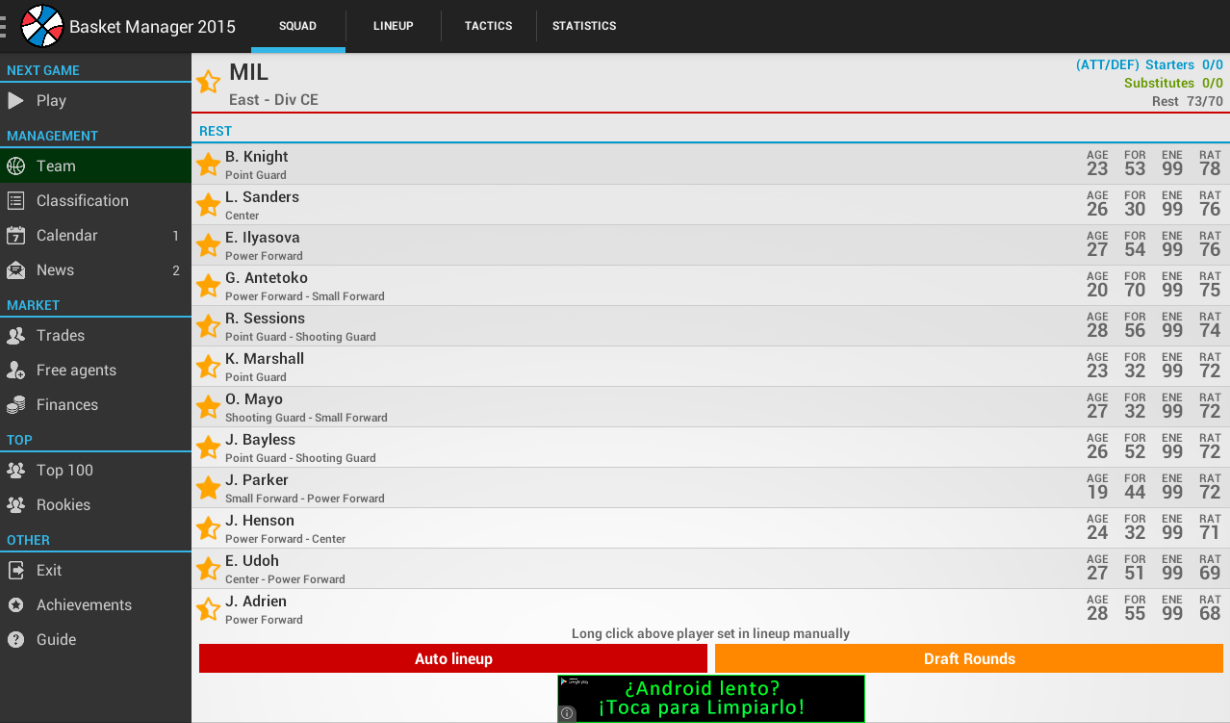Click the East - Div CE label
1230x723 pixels.
274,100
